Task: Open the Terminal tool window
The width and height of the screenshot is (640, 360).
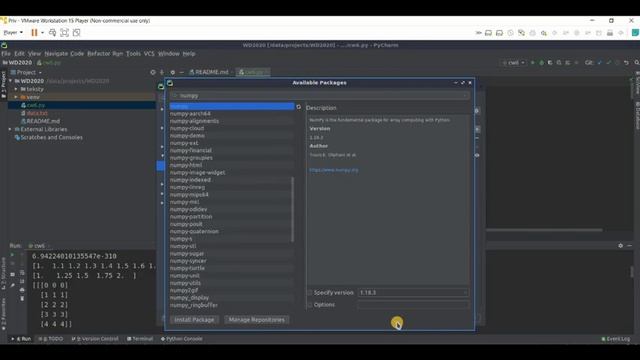Action: point(140,339)
